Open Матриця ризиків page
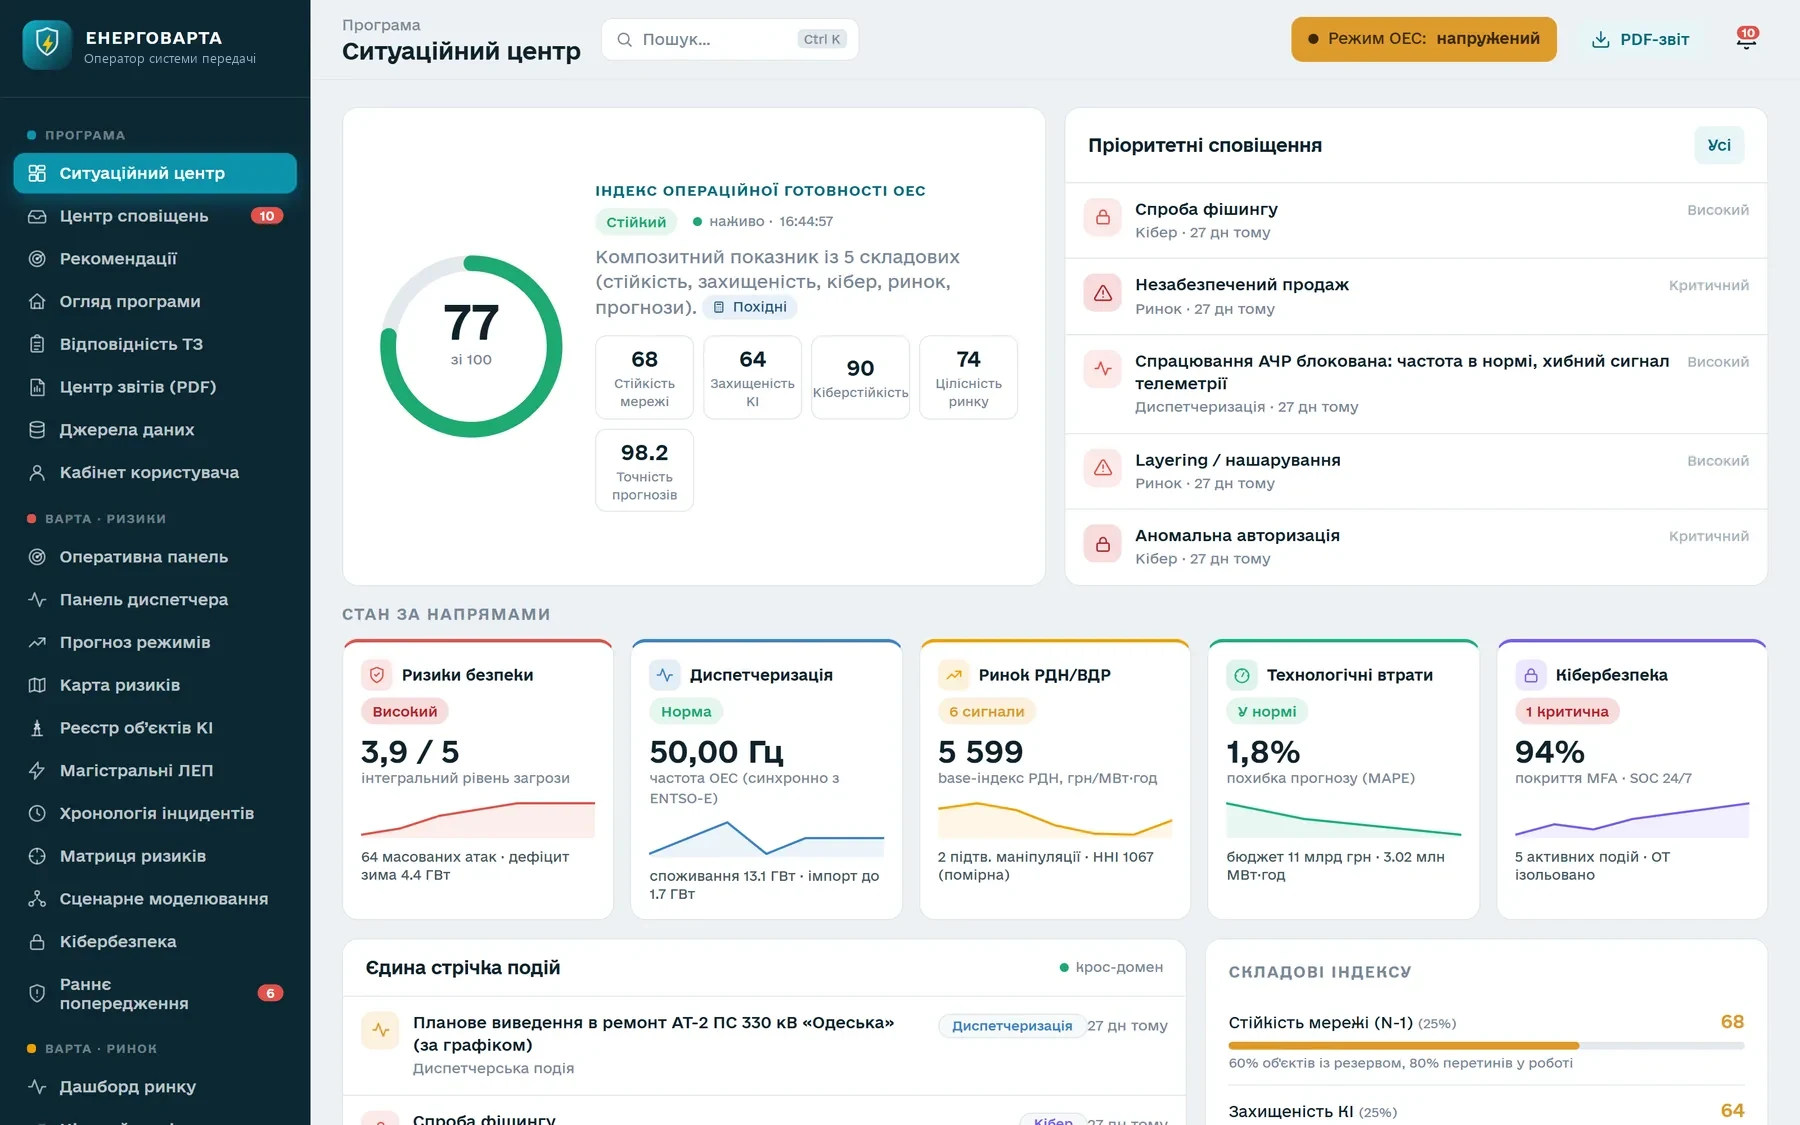Screen dimensions: 1800x1125 pos(155,856)
